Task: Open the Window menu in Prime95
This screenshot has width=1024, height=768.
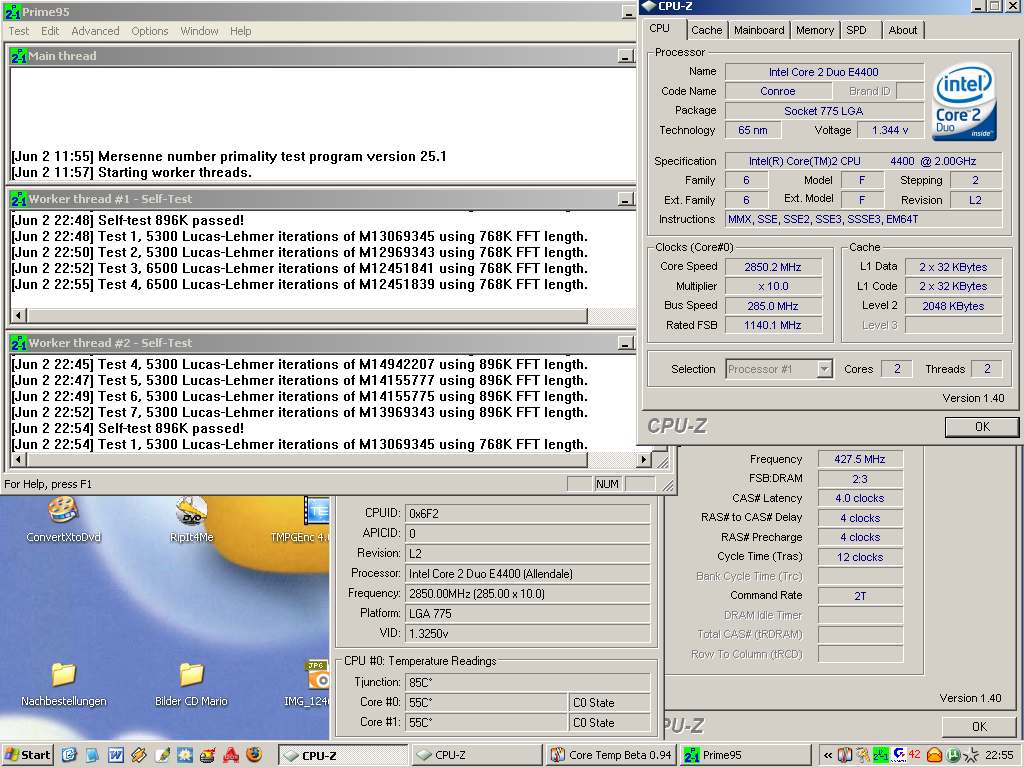Action: point(199,31)
